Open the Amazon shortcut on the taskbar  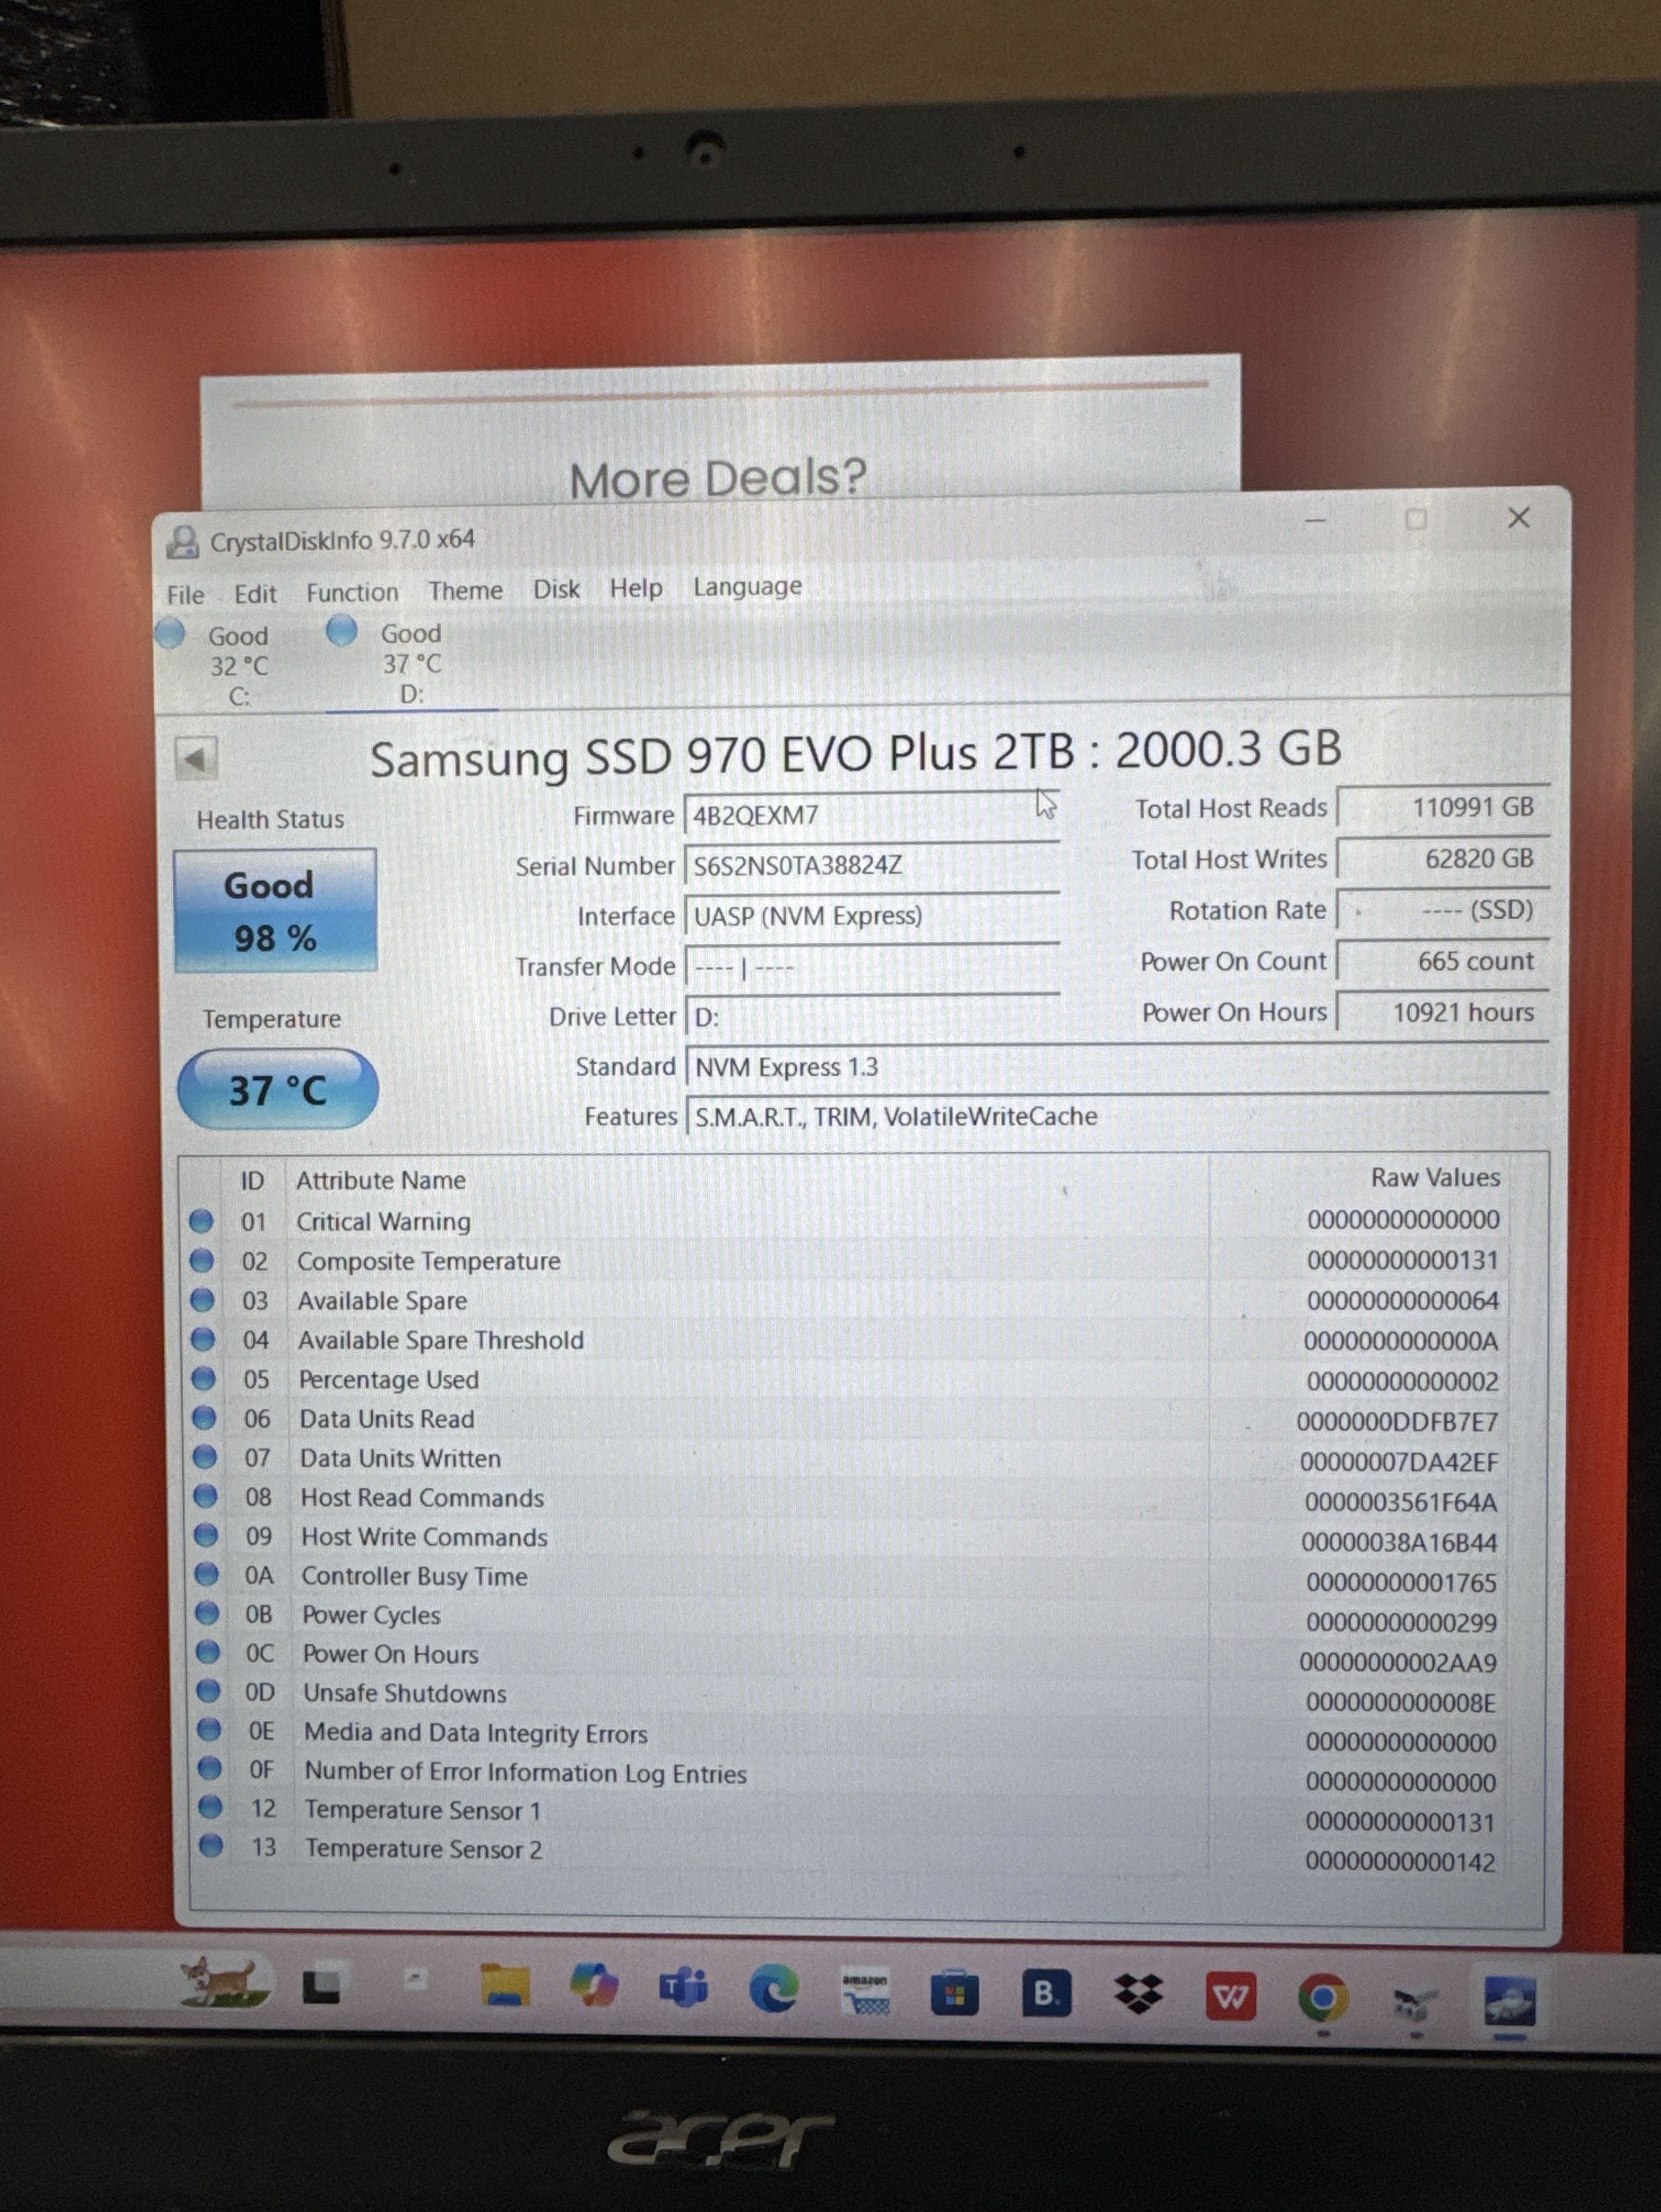(865, 1993)
